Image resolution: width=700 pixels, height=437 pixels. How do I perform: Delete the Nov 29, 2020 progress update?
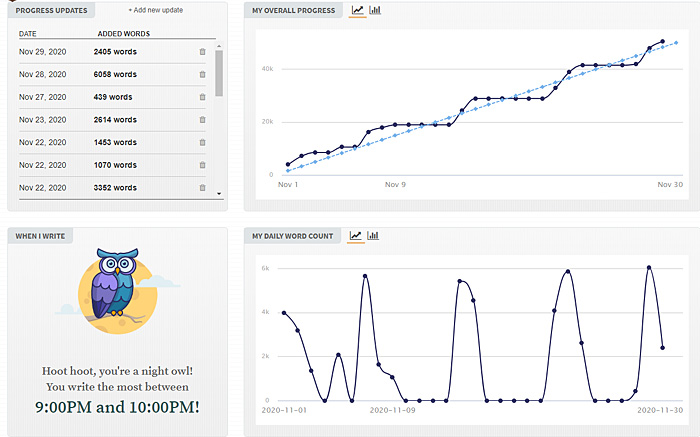click(202, 51)
